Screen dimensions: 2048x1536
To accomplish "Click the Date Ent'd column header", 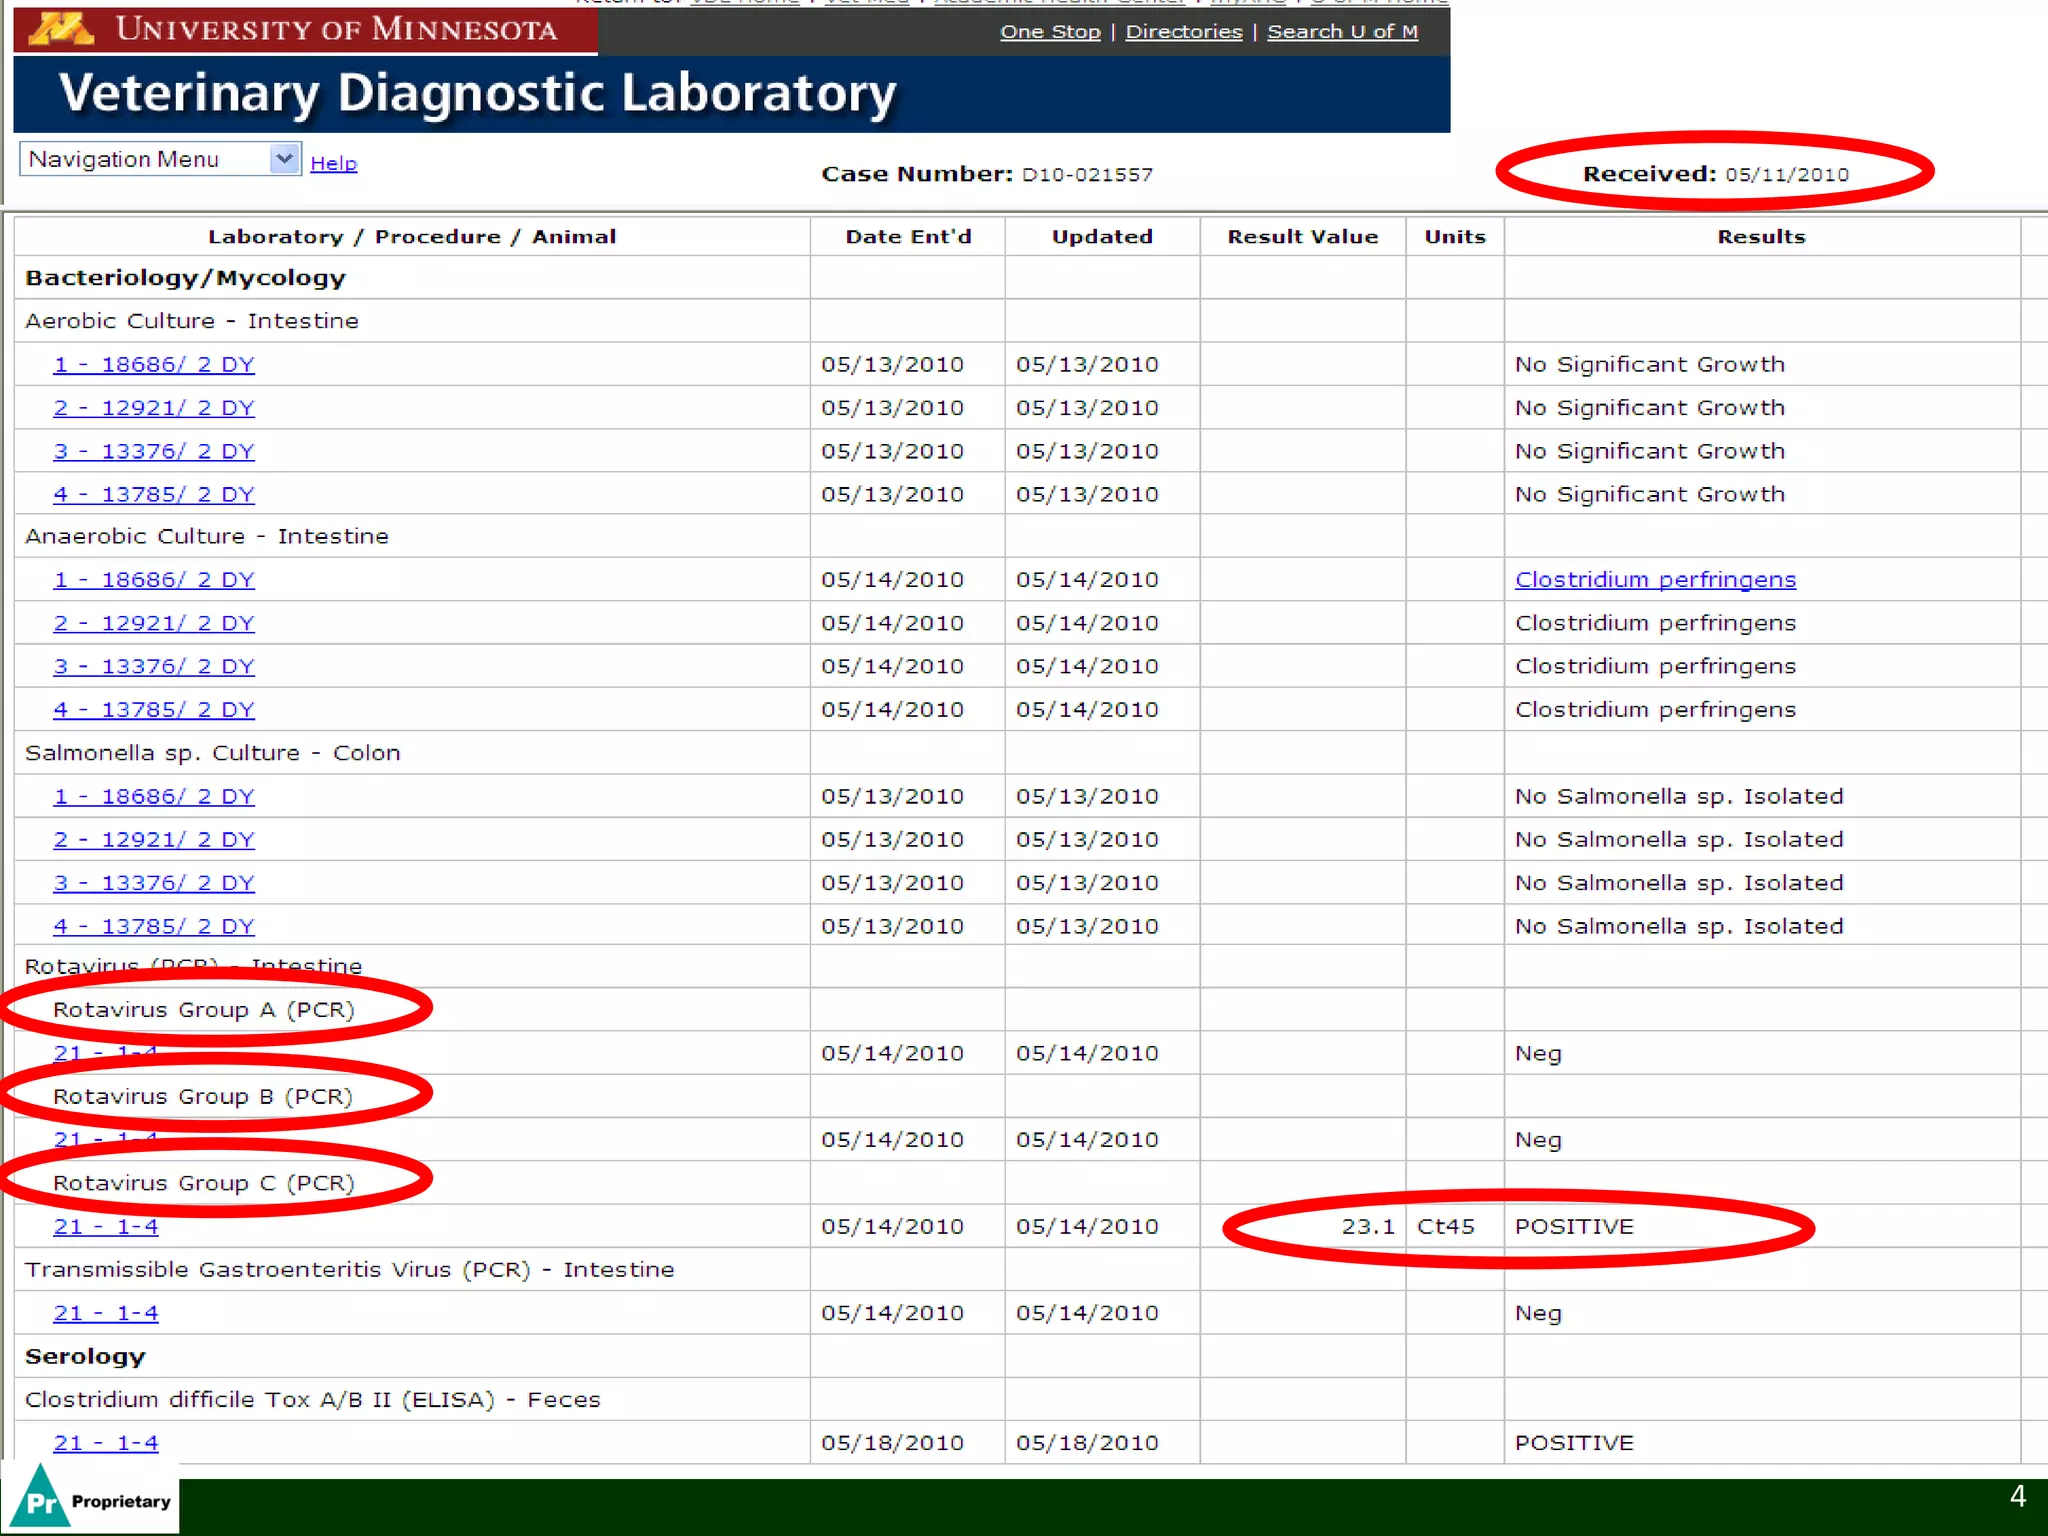I will click(907, 237).
